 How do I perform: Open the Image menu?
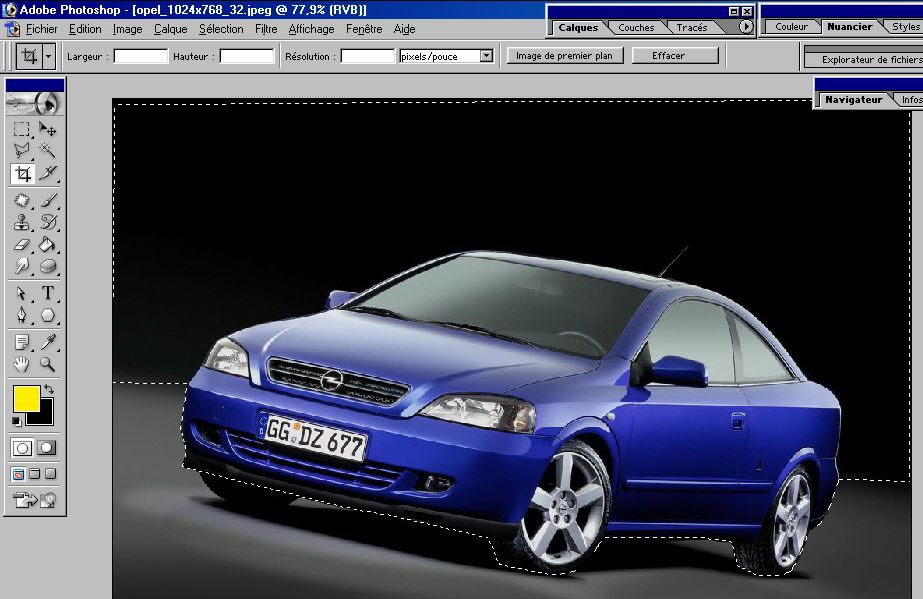(127, 29)
